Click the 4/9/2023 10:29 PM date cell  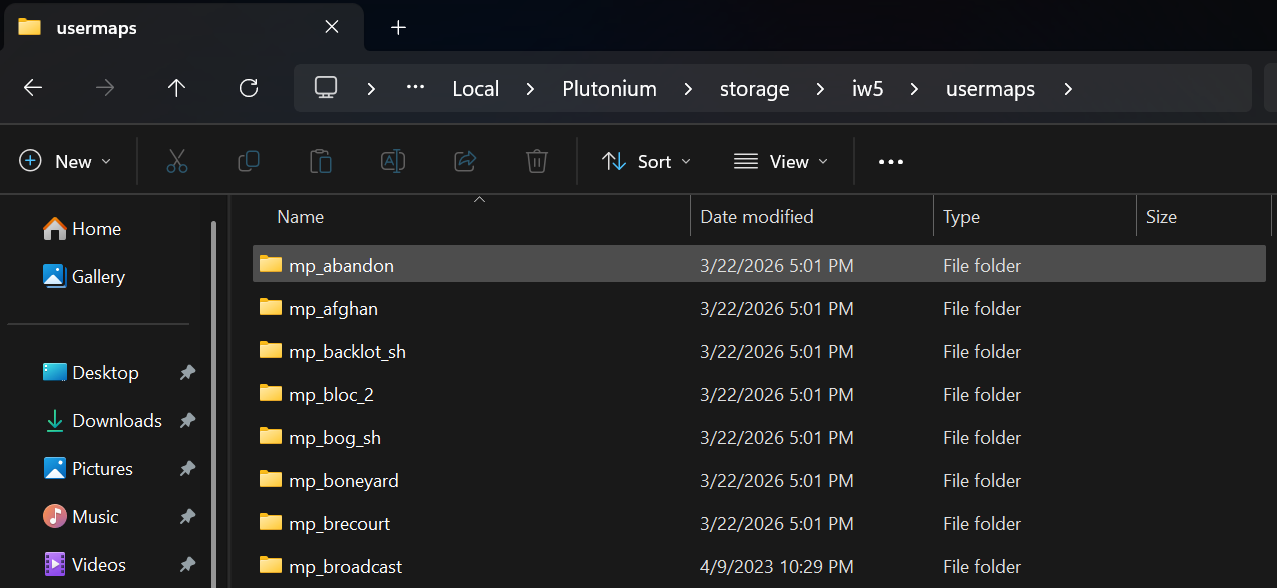pyautogui.click(x=777, y=567)
